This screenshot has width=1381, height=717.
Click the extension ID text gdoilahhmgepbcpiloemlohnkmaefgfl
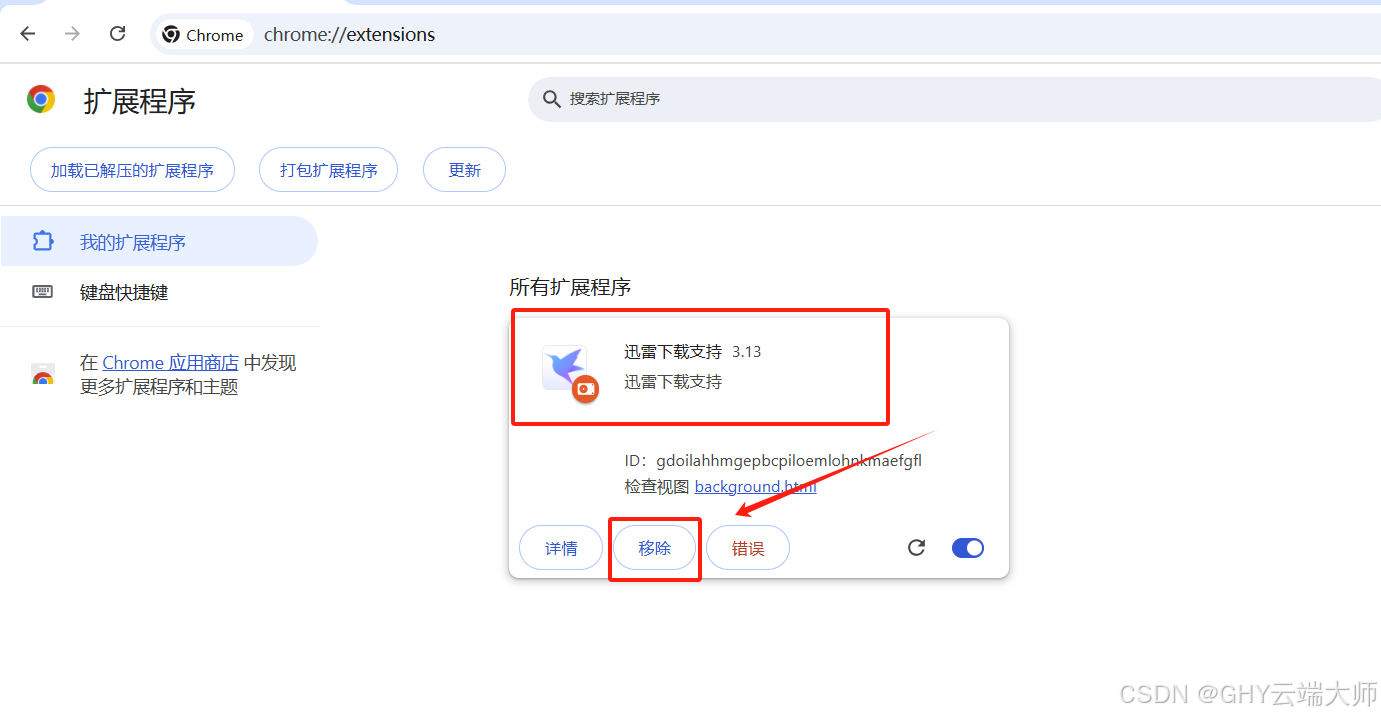tap(789, 461)
